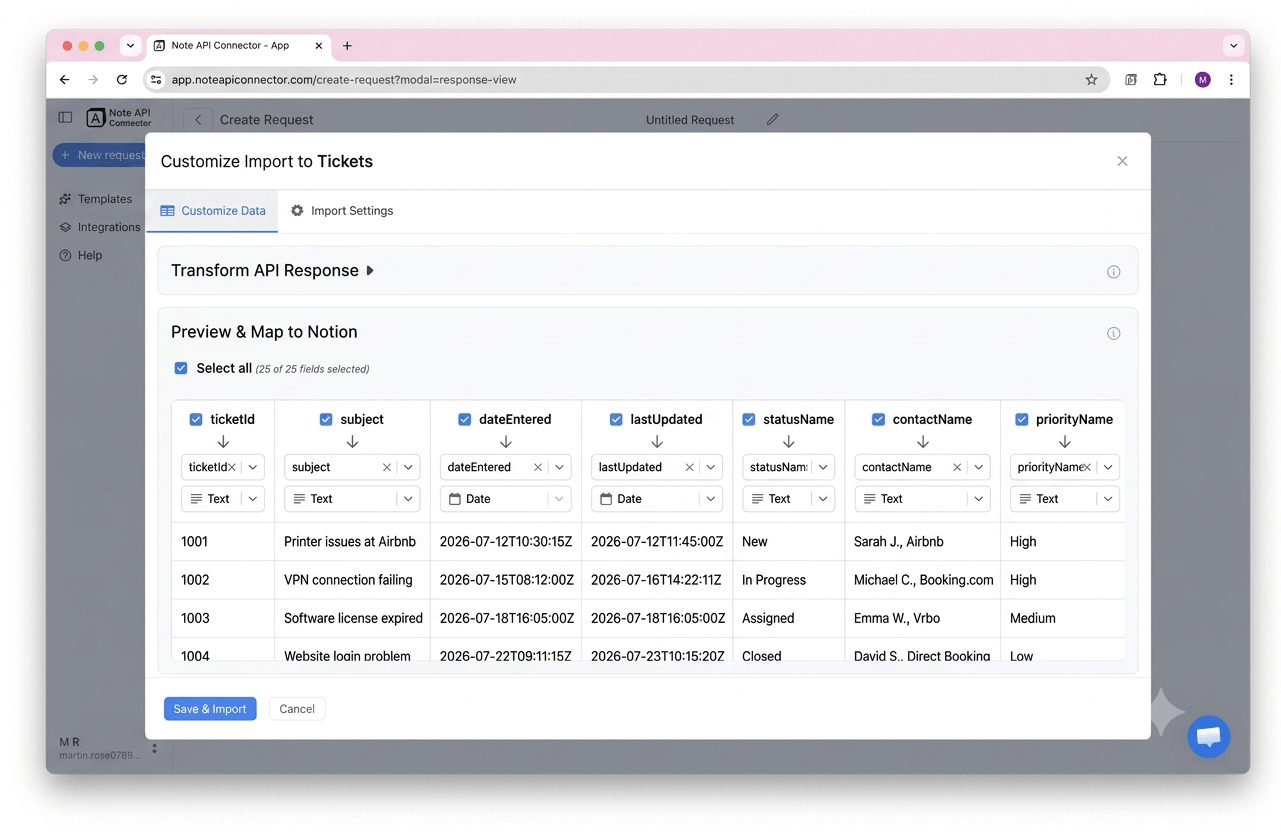Select ticket id cell '1003'
The width and height of the screenshot is (1281, 832).
223,618
